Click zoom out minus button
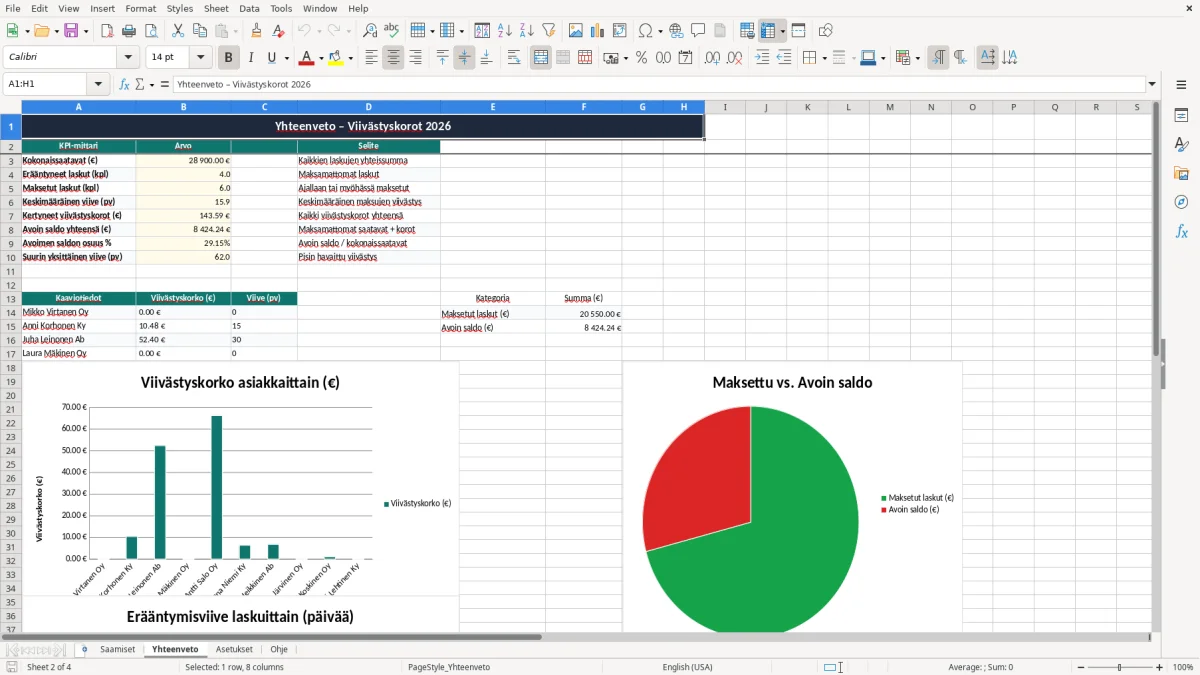The height and width of the screenshot is (675, 1200). click(x=1080, y=667)
